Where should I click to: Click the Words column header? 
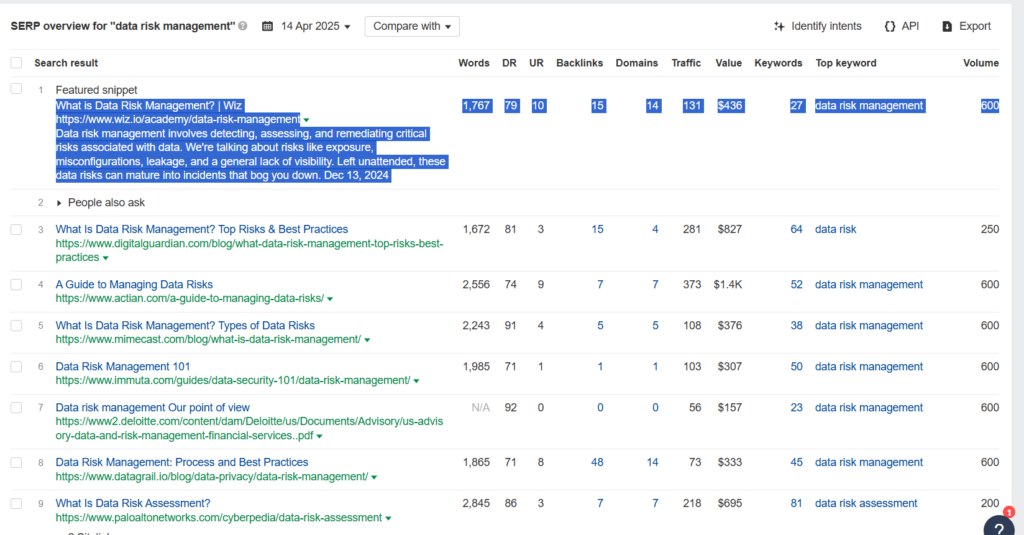tap(473, 63)
